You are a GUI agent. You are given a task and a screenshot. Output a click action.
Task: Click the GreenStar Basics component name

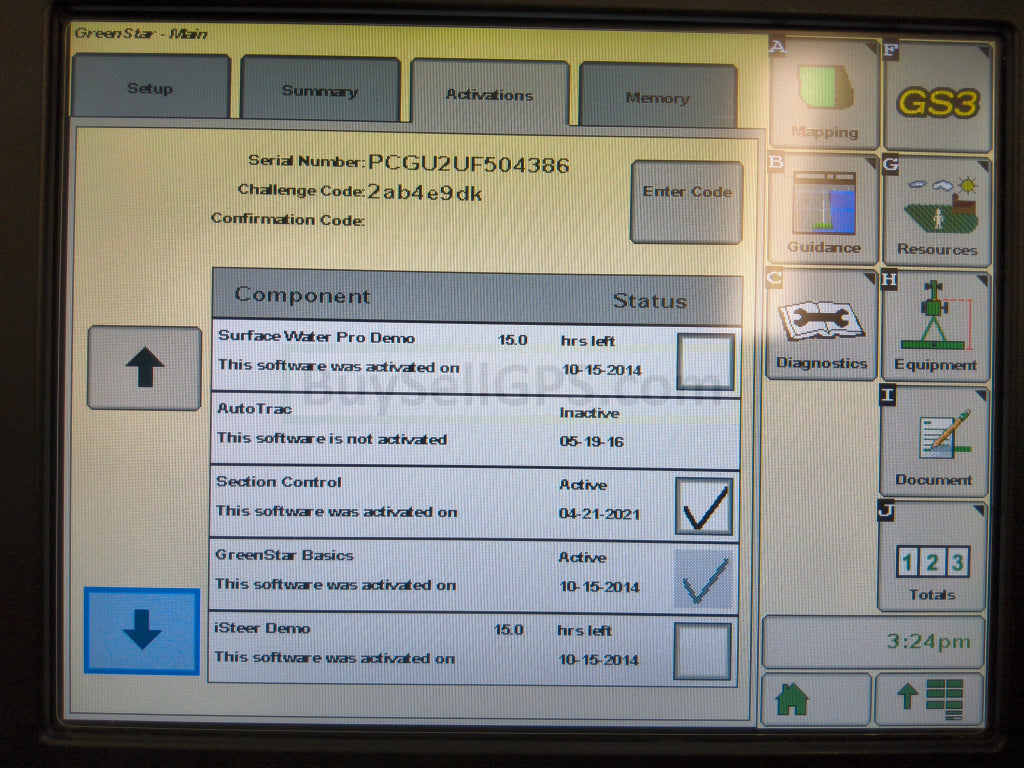[x=284, y=555]
